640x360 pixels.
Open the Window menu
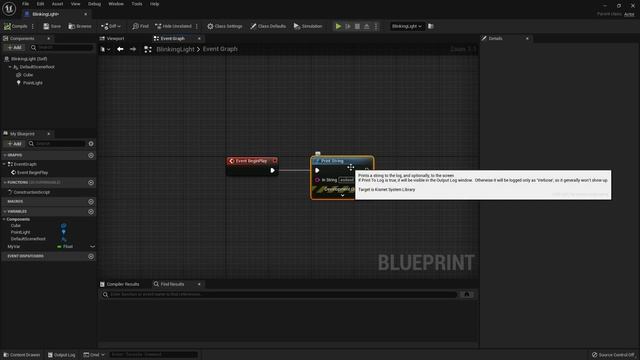pos(116,4)
